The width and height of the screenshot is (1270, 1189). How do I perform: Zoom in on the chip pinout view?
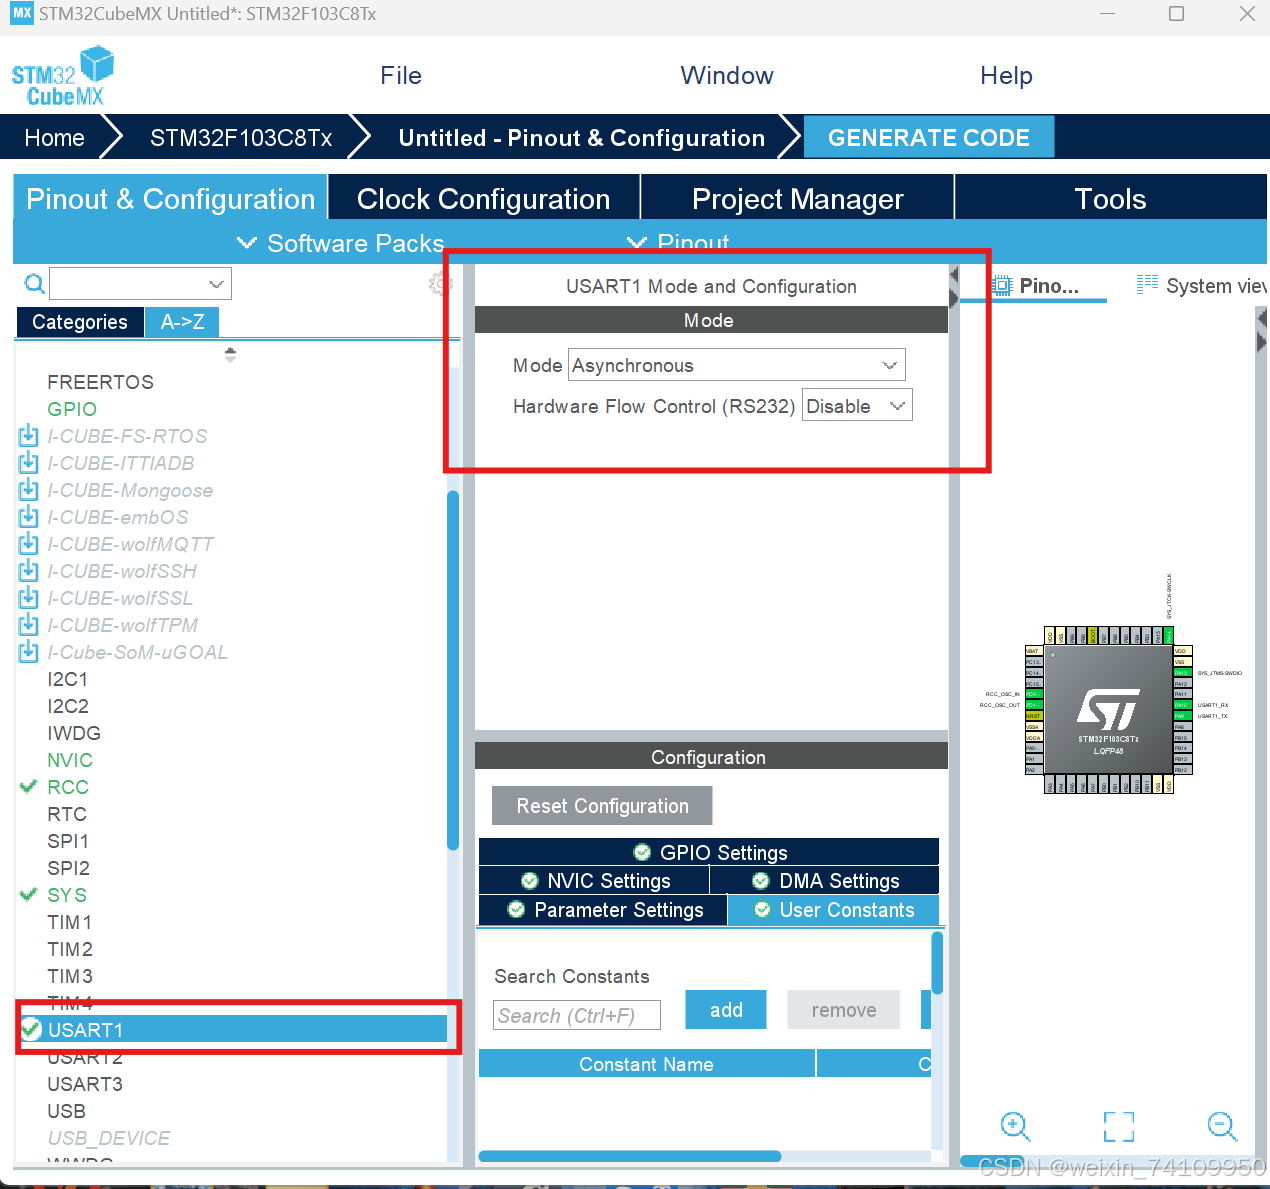(x=1015, y=1126)
